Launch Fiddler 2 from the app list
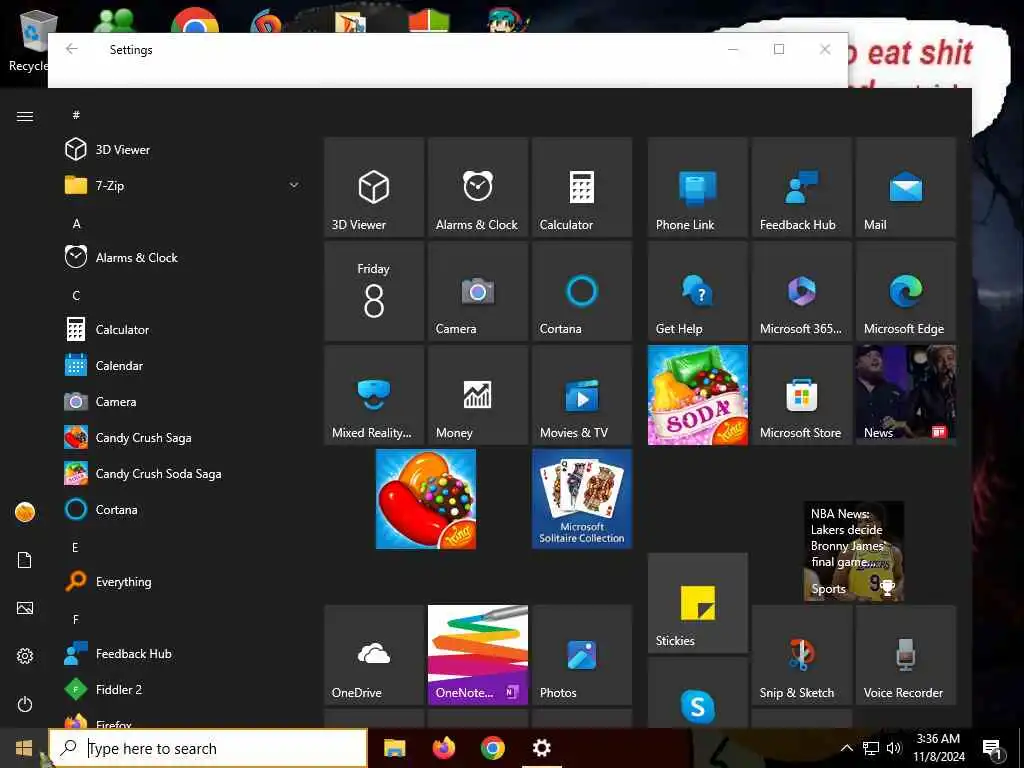This screenshot has height=768, width=1024. coord(183,689)
